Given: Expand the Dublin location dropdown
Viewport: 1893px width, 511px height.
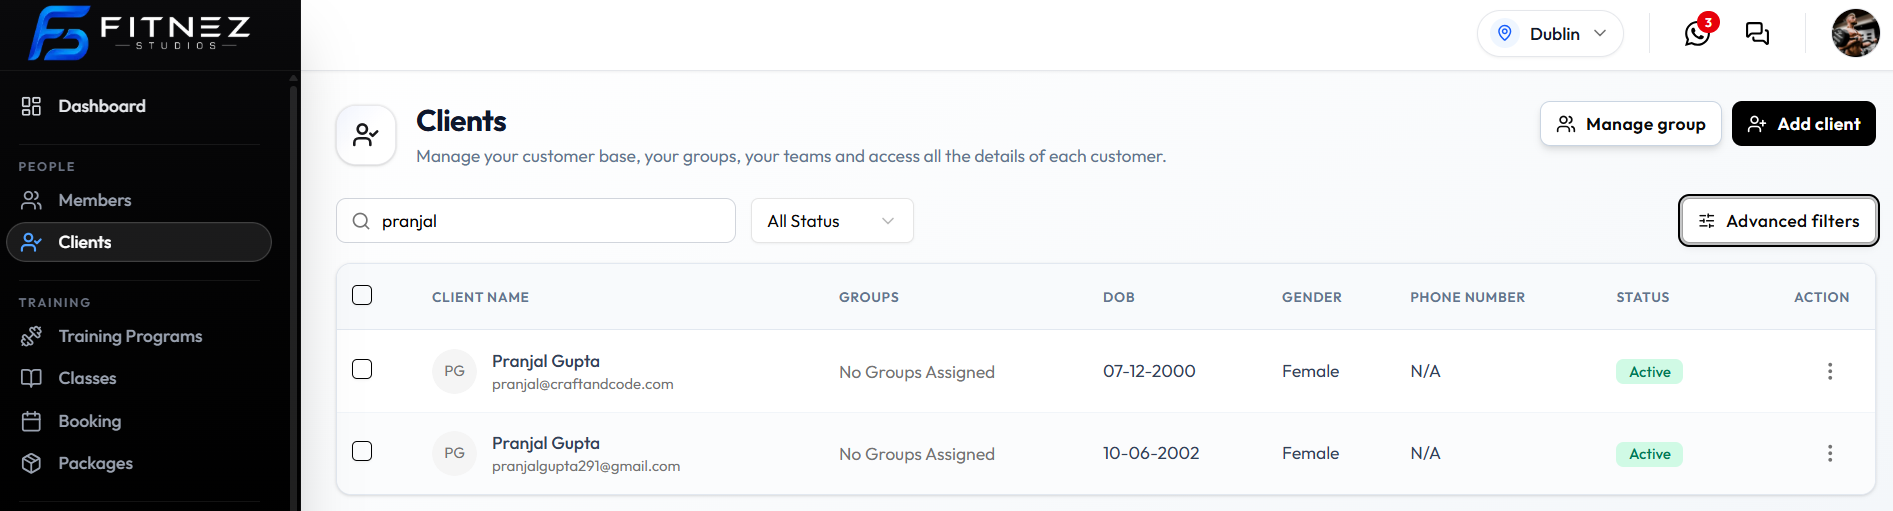Looking at the screenshot, I should click(1550, 33).
